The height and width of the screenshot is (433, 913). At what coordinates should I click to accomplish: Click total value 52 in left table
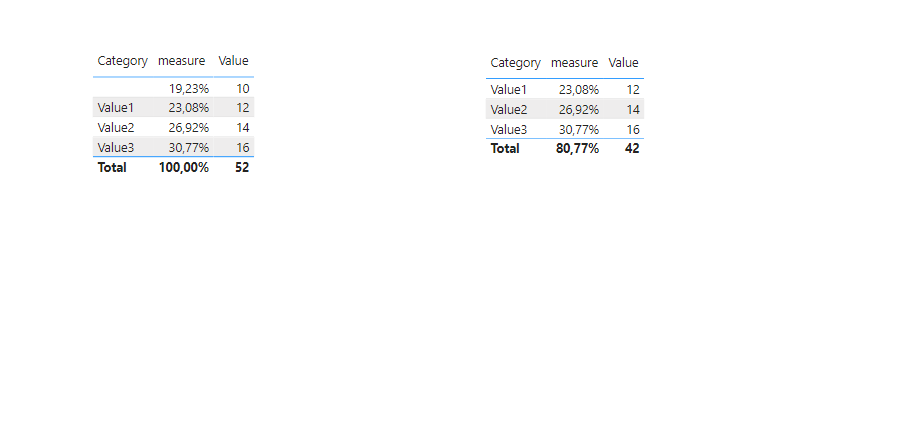coord(242,168)
